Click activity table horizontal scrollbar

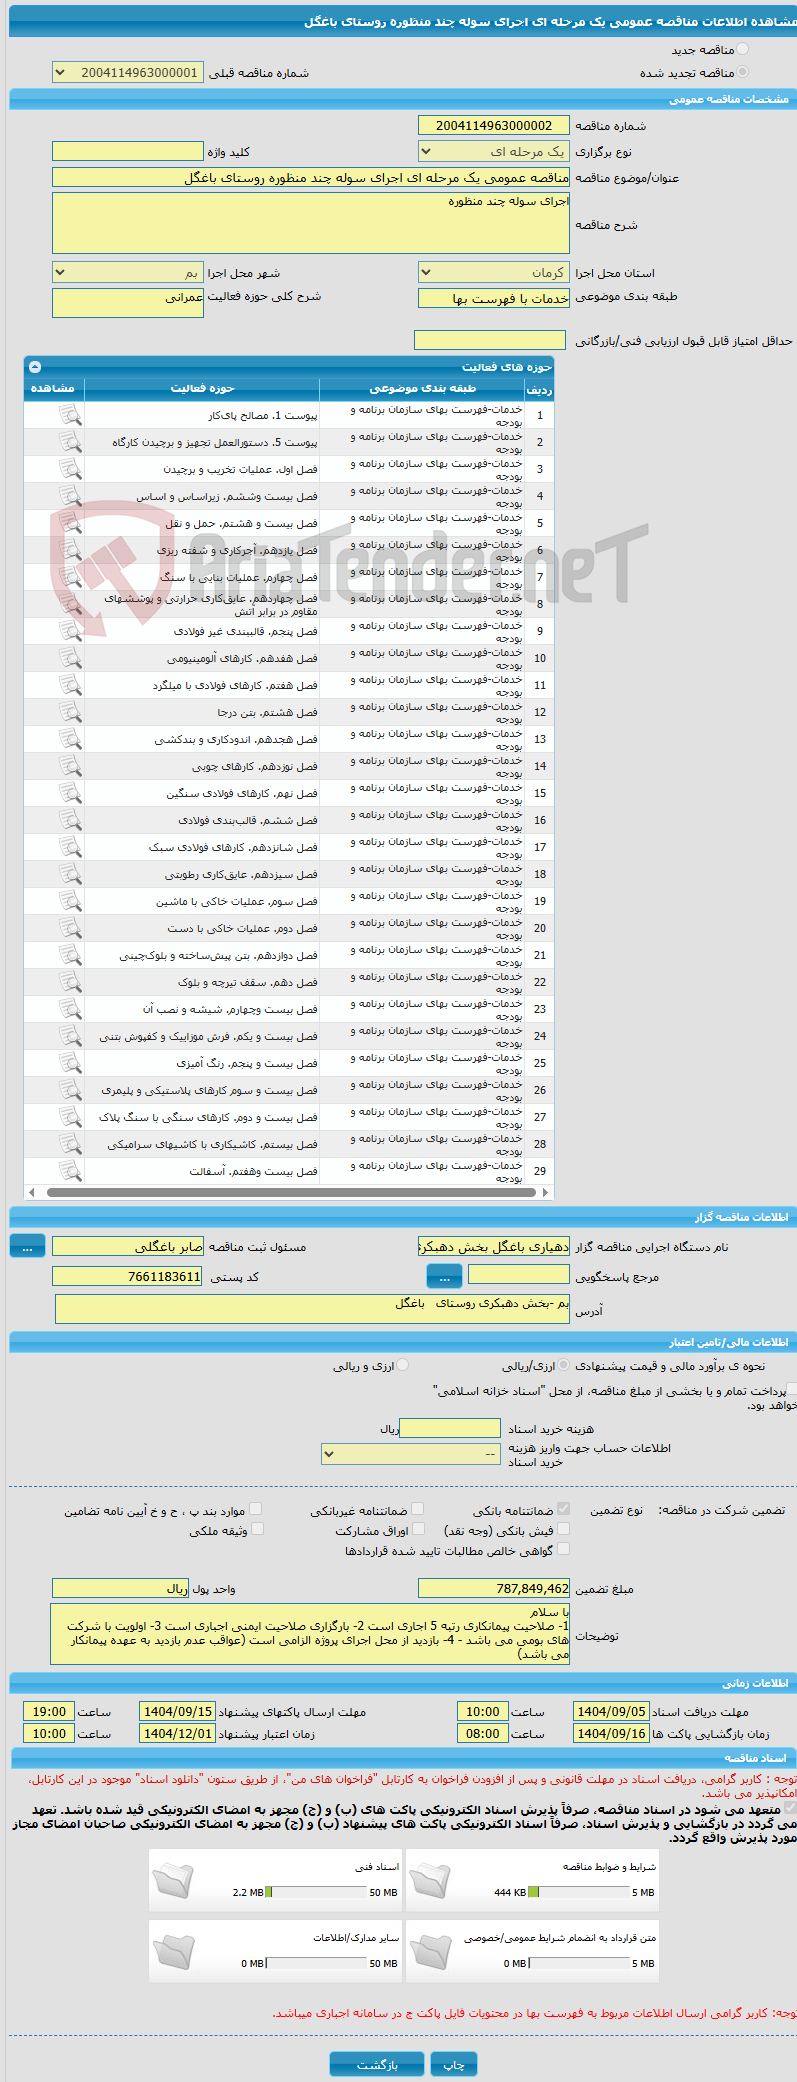click(289, 1192)
